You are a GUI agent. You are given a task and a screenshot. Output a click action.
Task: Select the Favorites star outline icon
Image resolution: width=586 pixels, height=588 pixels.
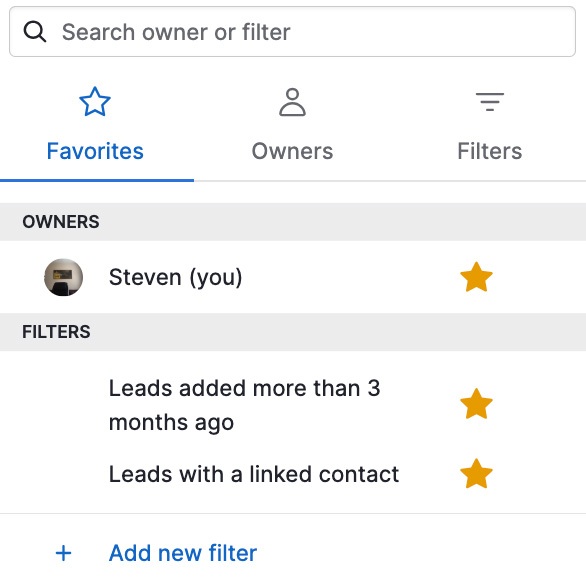click(x=95, y=102)
